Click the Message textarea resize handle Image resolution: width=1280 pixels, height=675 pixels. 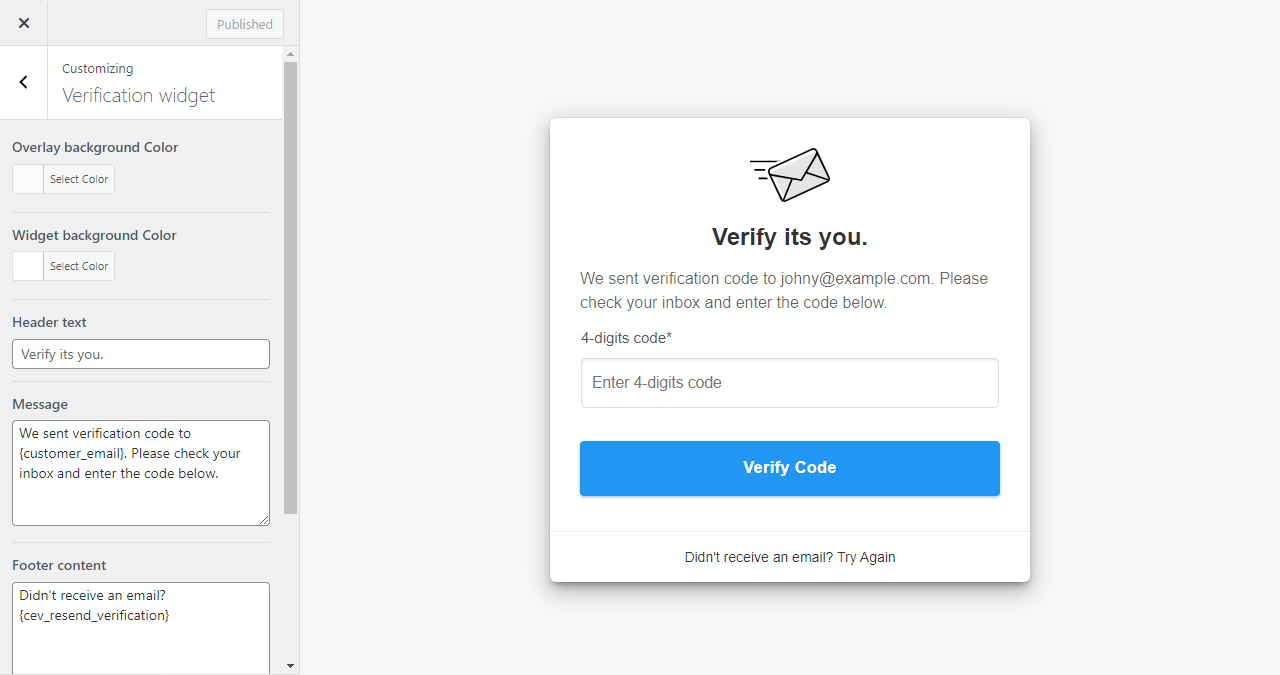(263, 519)
